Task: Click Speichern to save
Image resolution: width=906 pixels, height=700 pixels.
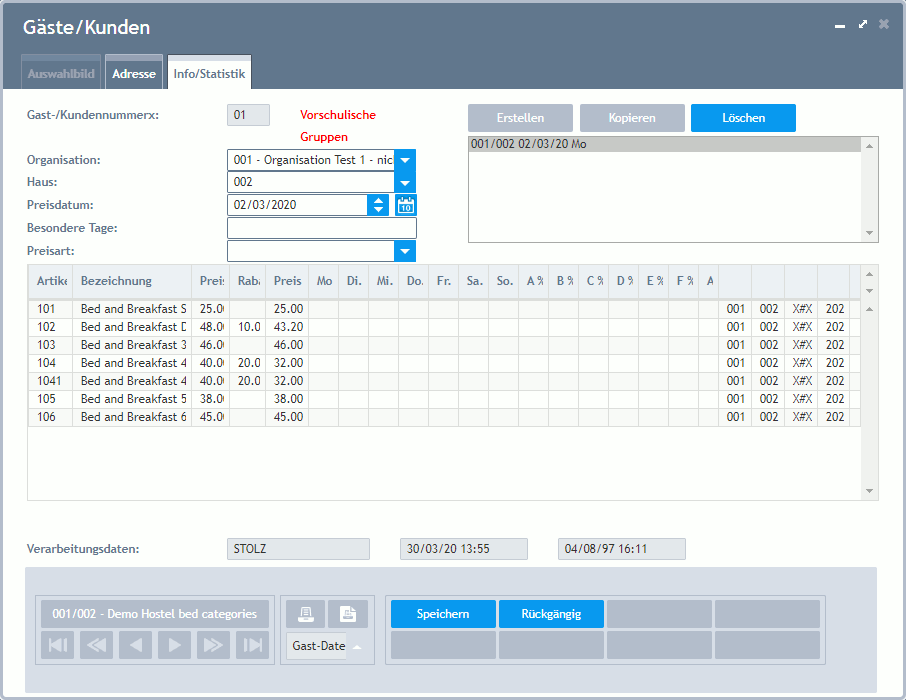Action: click(443, 614)
